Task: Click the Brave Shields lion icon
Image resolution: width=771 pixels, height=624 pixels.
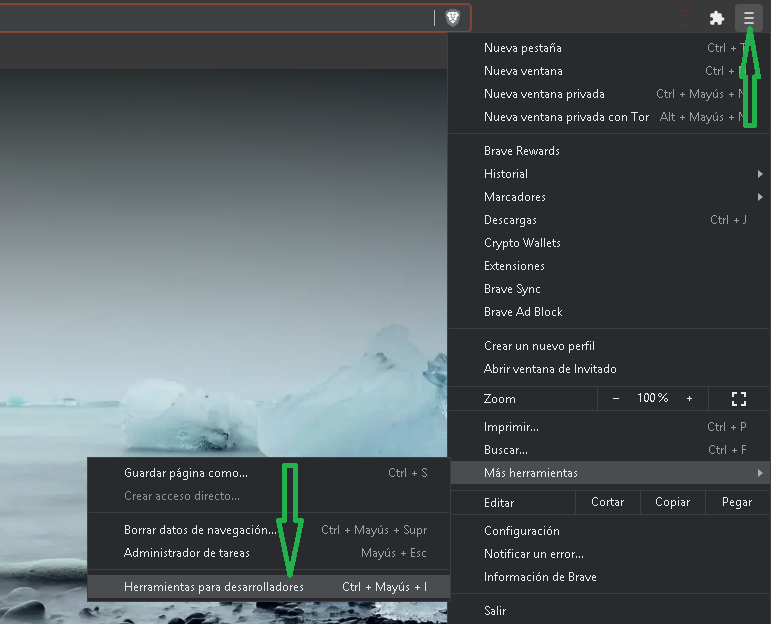Action: 452,18
